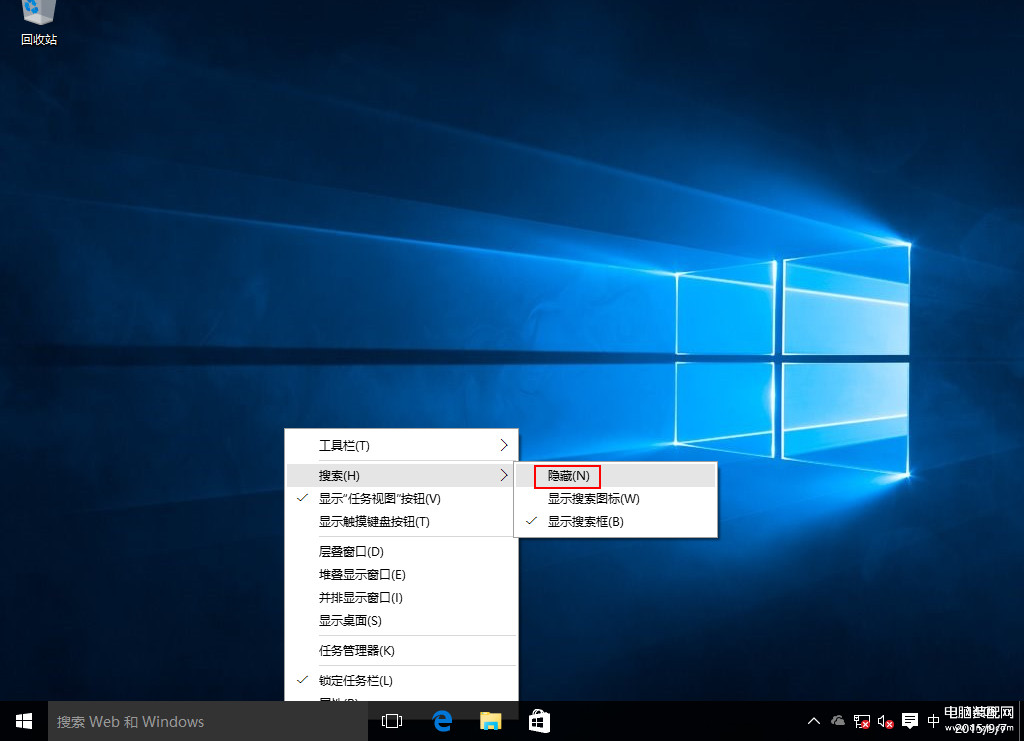The image size is (1024, 741).
Task: Enable 显示触摸键盘按钮(T) option
Action: (402, 522)
